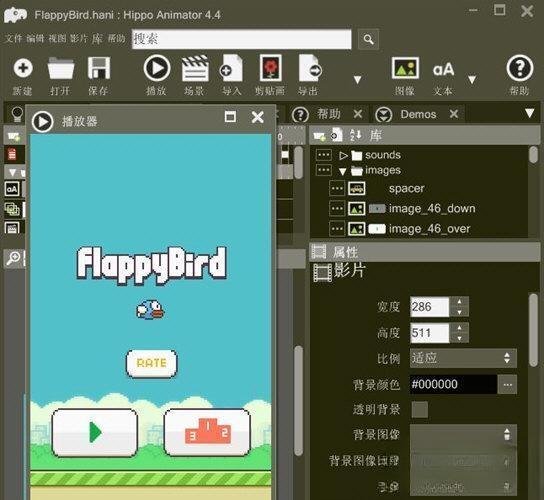Click the RATE button in the game
Viewport: 544px width, 500px height.
pyautogui.click(x=152, y=363)
